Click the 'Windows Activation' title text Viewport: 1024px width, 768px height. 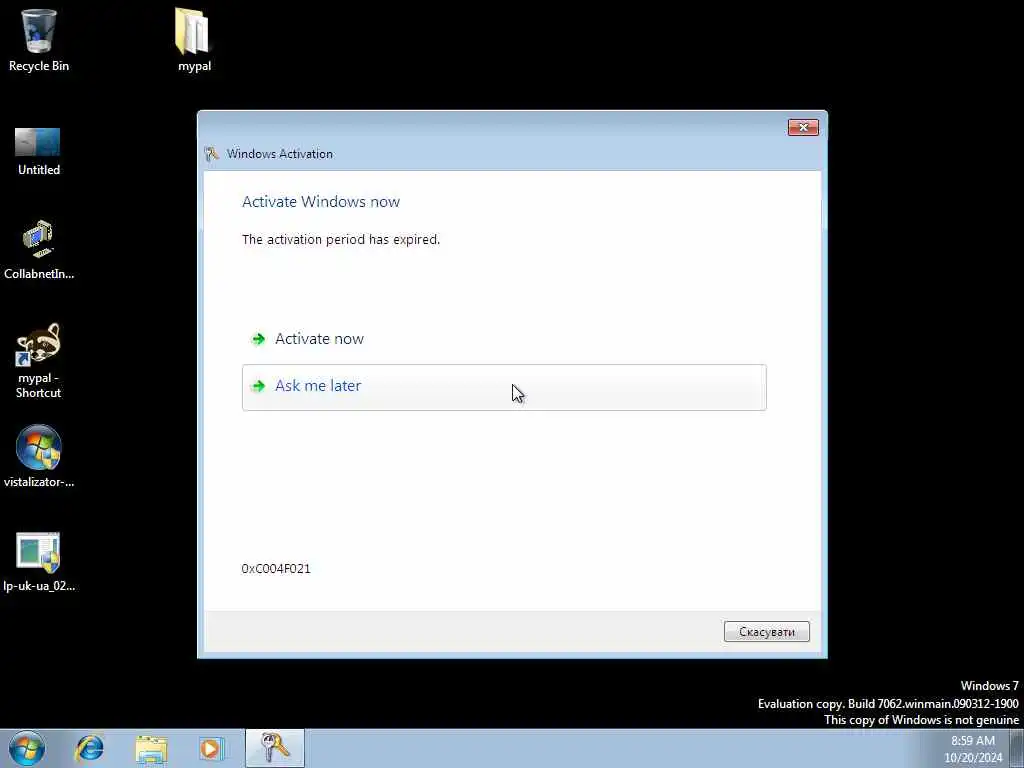pos(280,154)
